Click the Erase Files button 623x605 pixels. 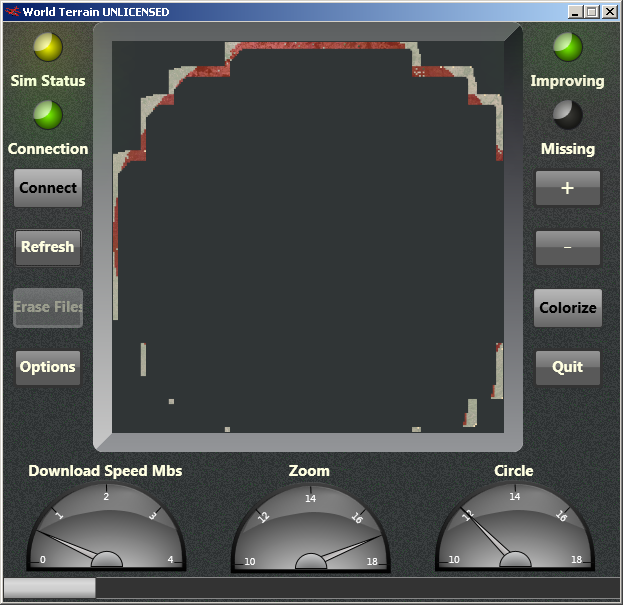pos(48,307)
